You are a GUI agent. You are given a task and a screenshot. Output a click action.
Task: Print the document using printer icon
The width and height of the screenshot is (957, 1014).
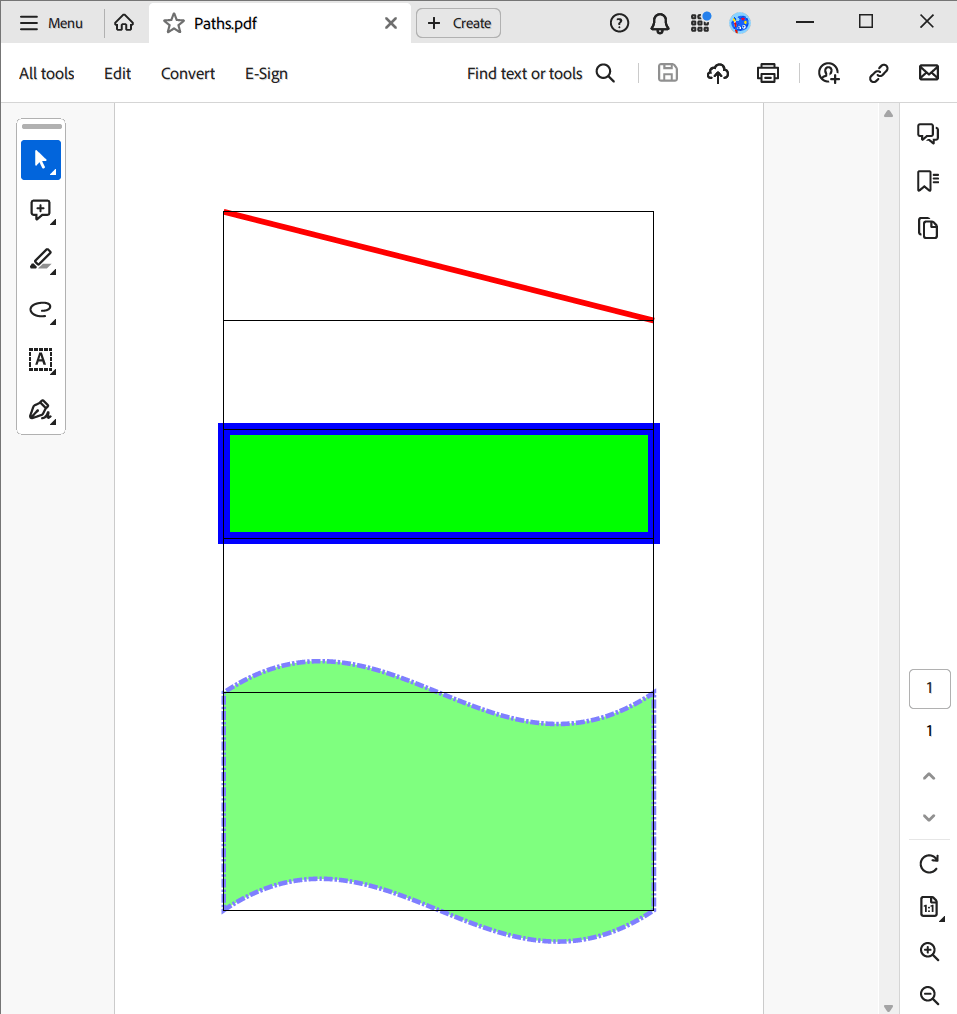pos(768,73)
